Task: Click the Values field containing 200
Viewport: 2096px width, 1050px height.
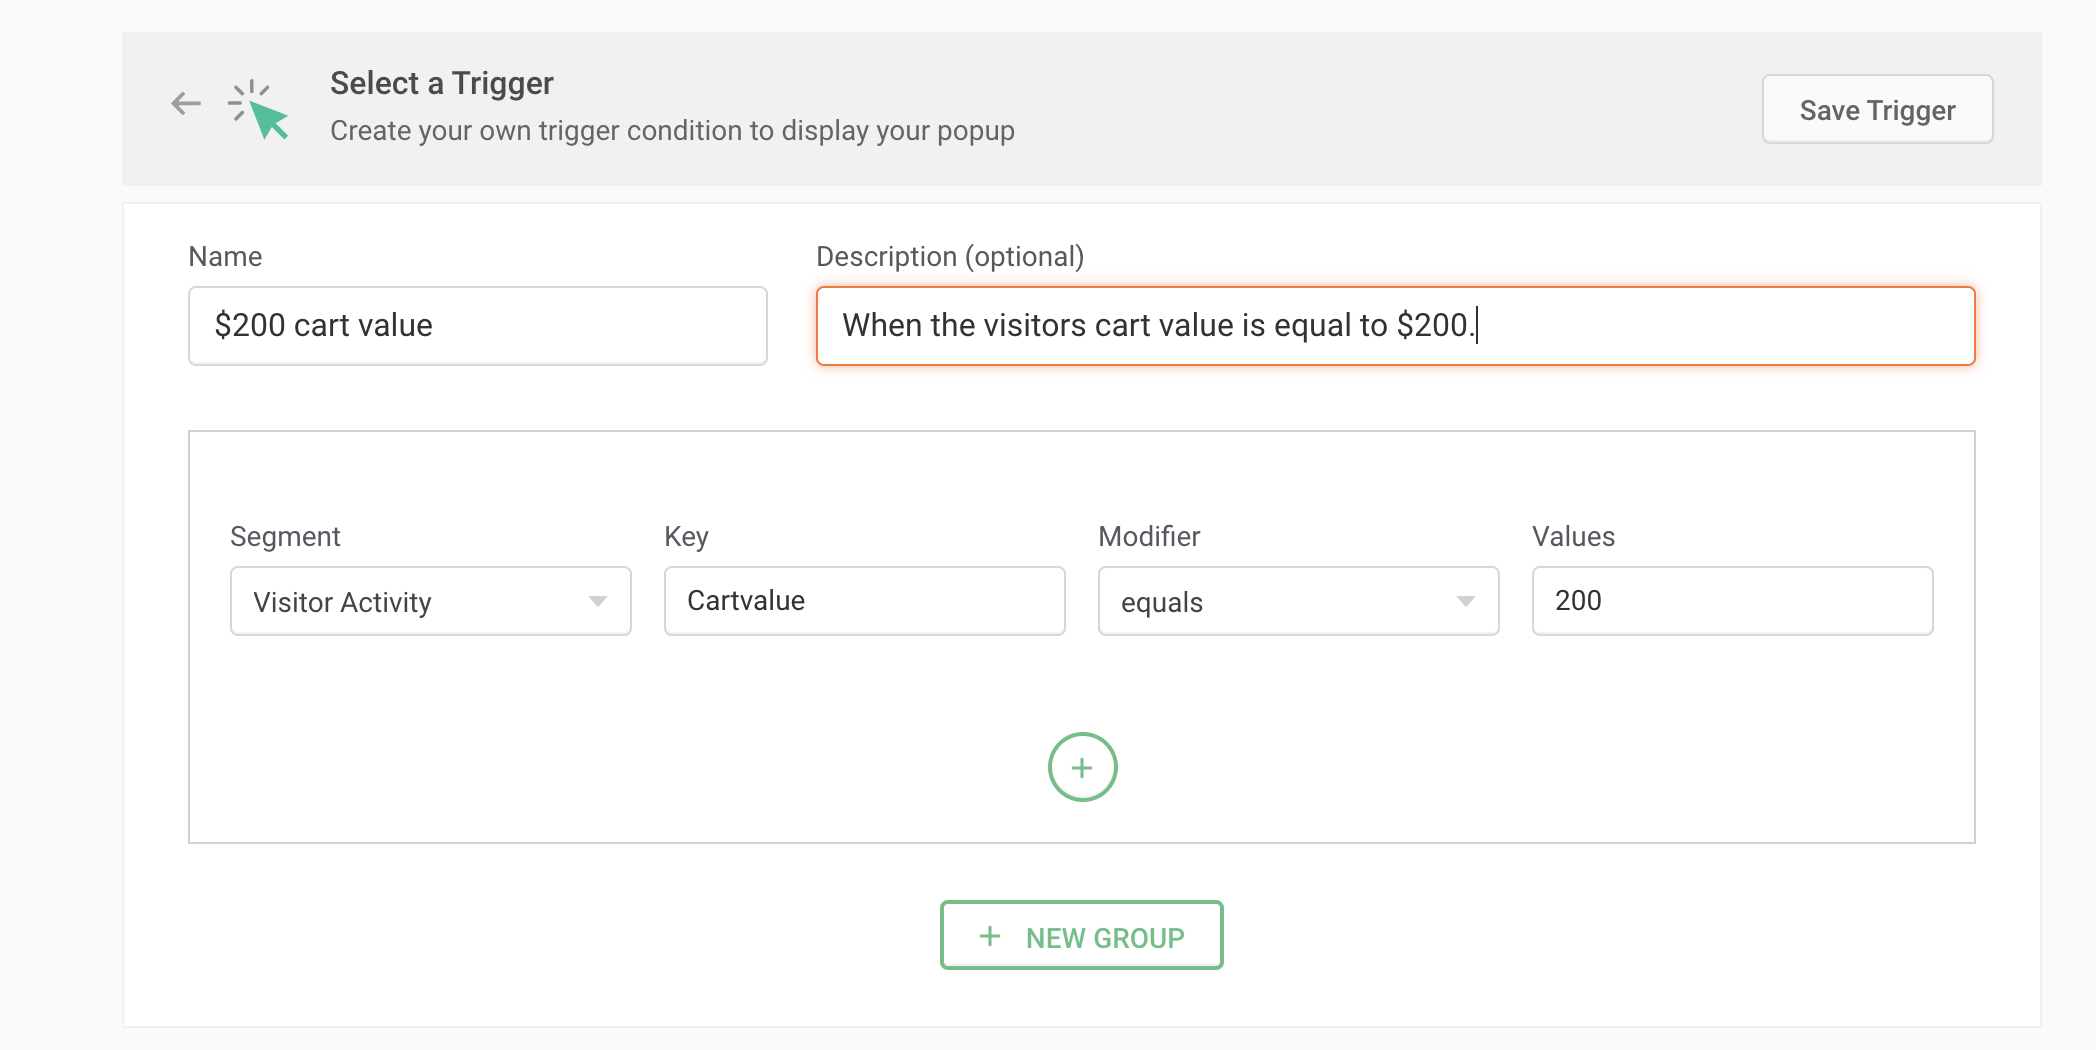Action: [1732, 601]
